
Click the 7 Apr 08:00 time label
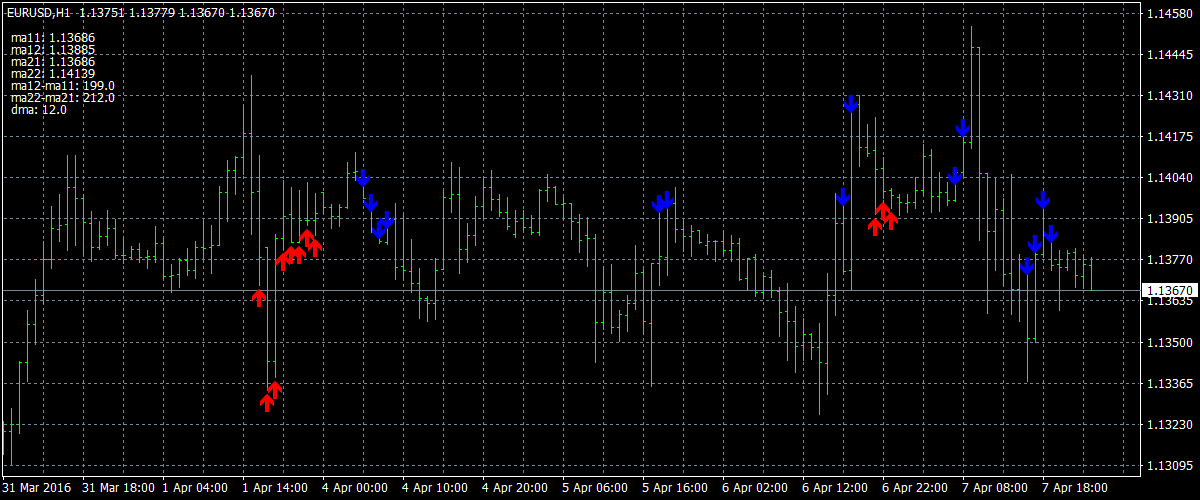(995, 488)
